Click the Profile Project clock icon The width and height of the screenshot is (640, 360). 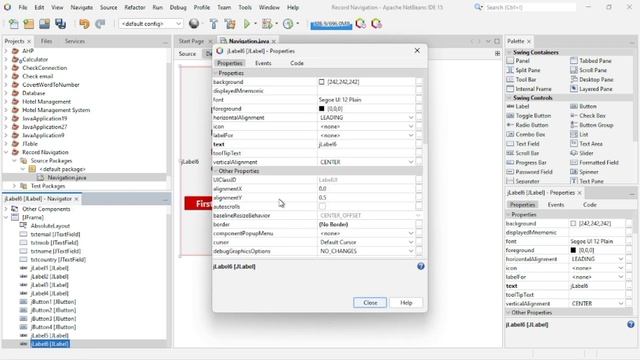click(x=288, y=24)
